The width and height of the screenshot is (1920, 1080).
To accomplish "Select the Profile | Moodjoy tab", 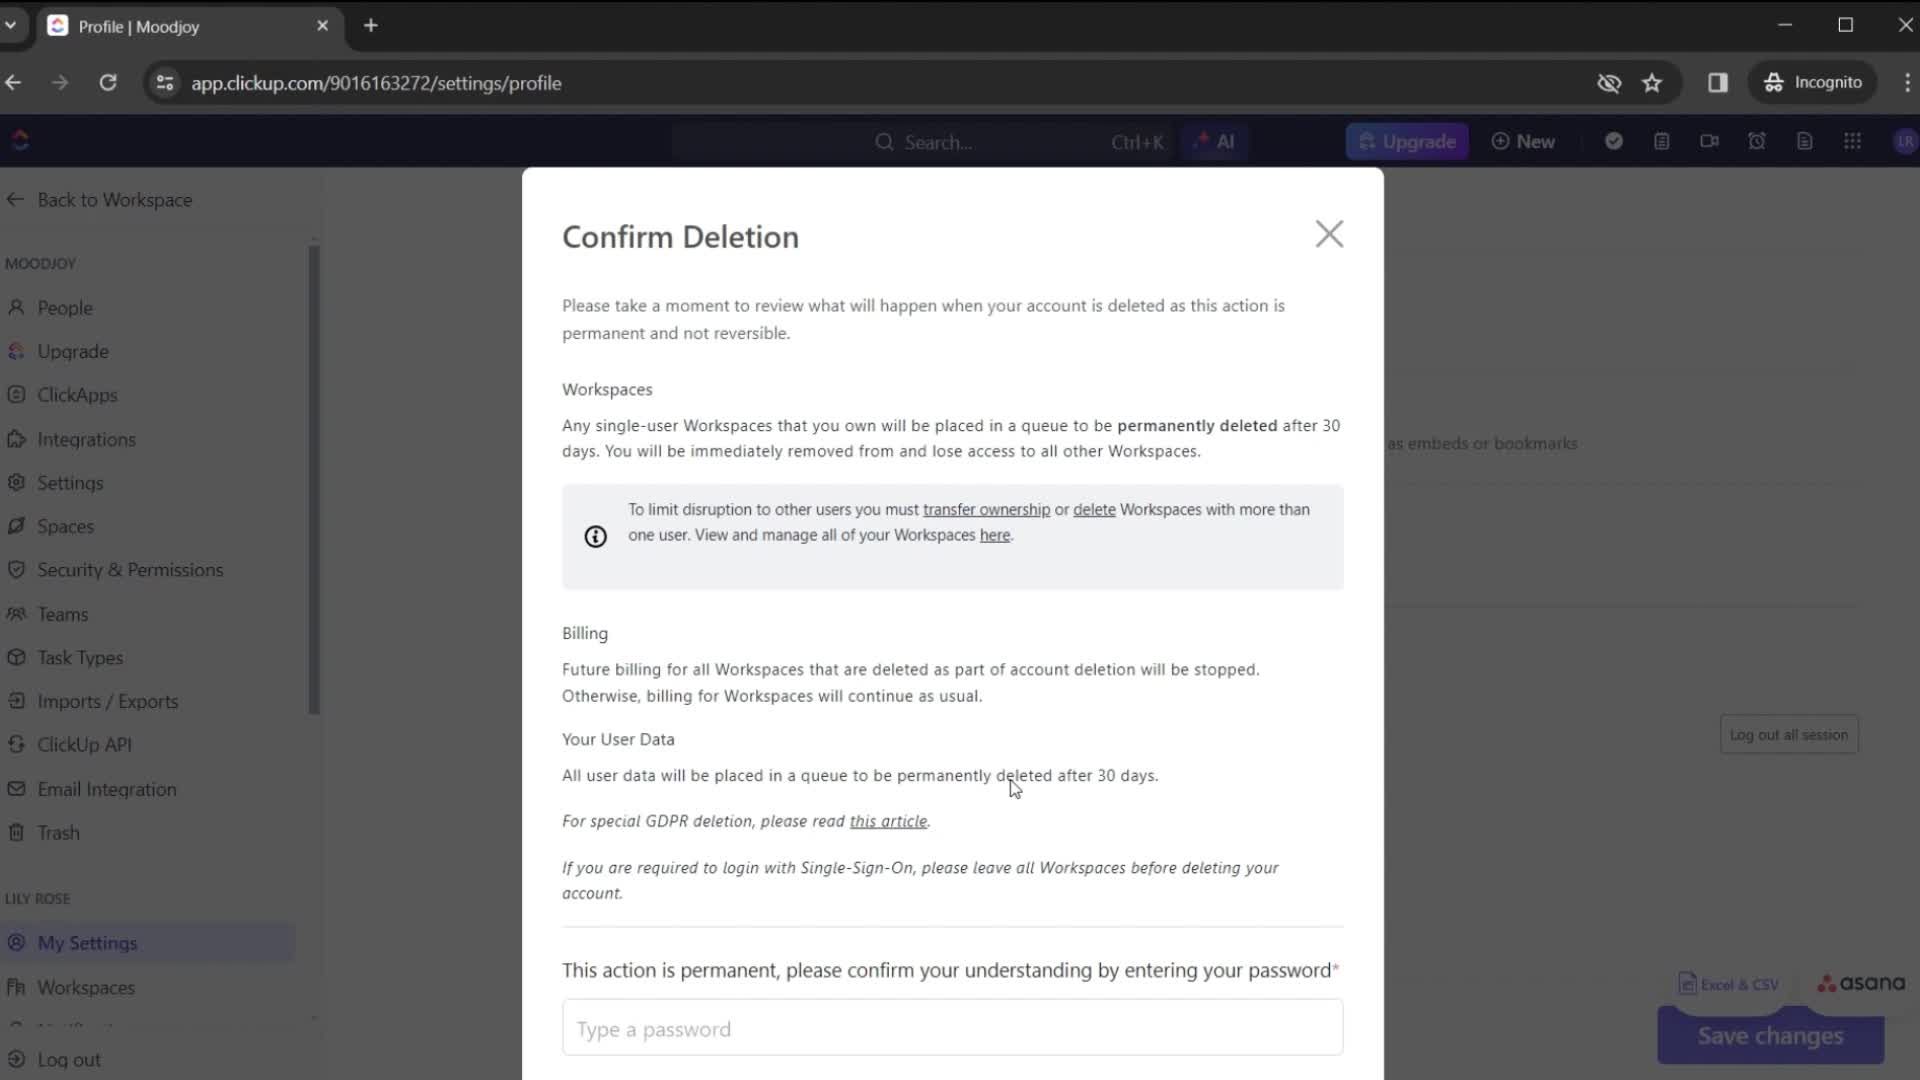I will click(190, 26).
